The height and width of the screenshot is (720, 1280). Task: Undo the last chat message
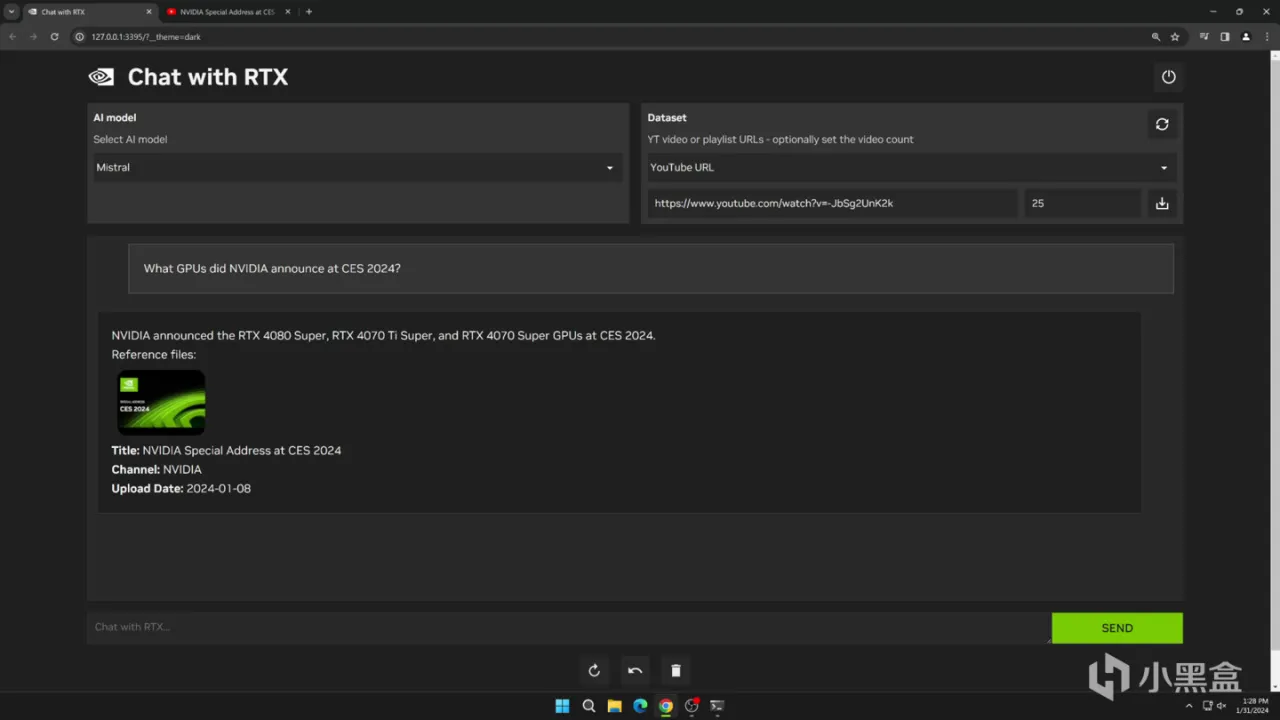pyautogui.click(x=635, y=670)
